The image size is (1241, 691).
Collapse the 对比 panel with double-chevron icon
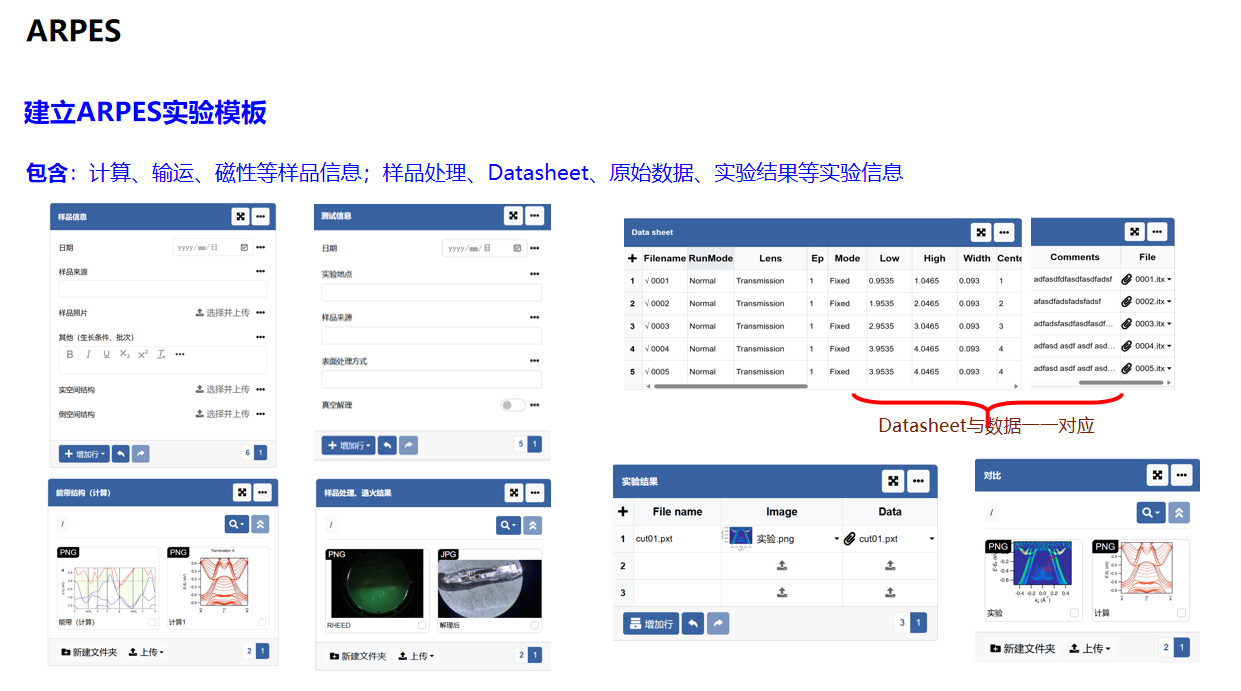coord(1180,513)
